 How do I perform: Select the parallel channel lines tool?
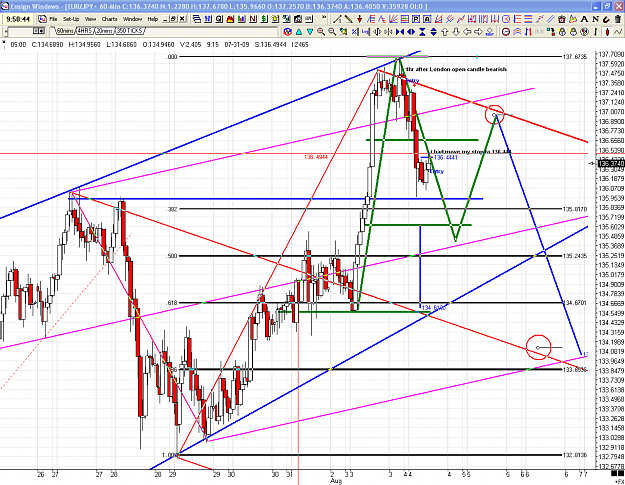(x=550, y=19)
